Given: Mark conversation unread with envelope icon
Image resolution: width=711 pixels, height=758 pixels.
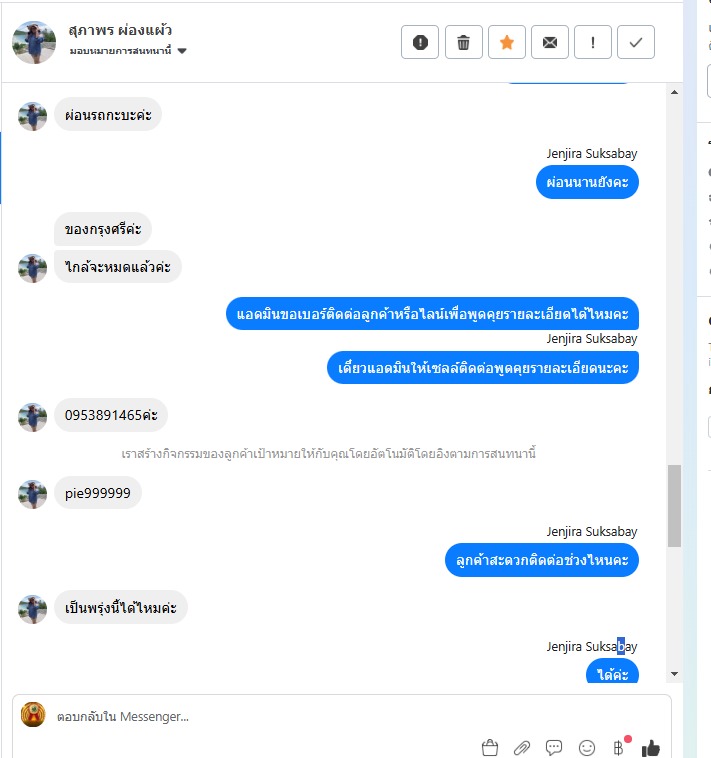Looking at the screenshot, I should click(x=550, y=42).
